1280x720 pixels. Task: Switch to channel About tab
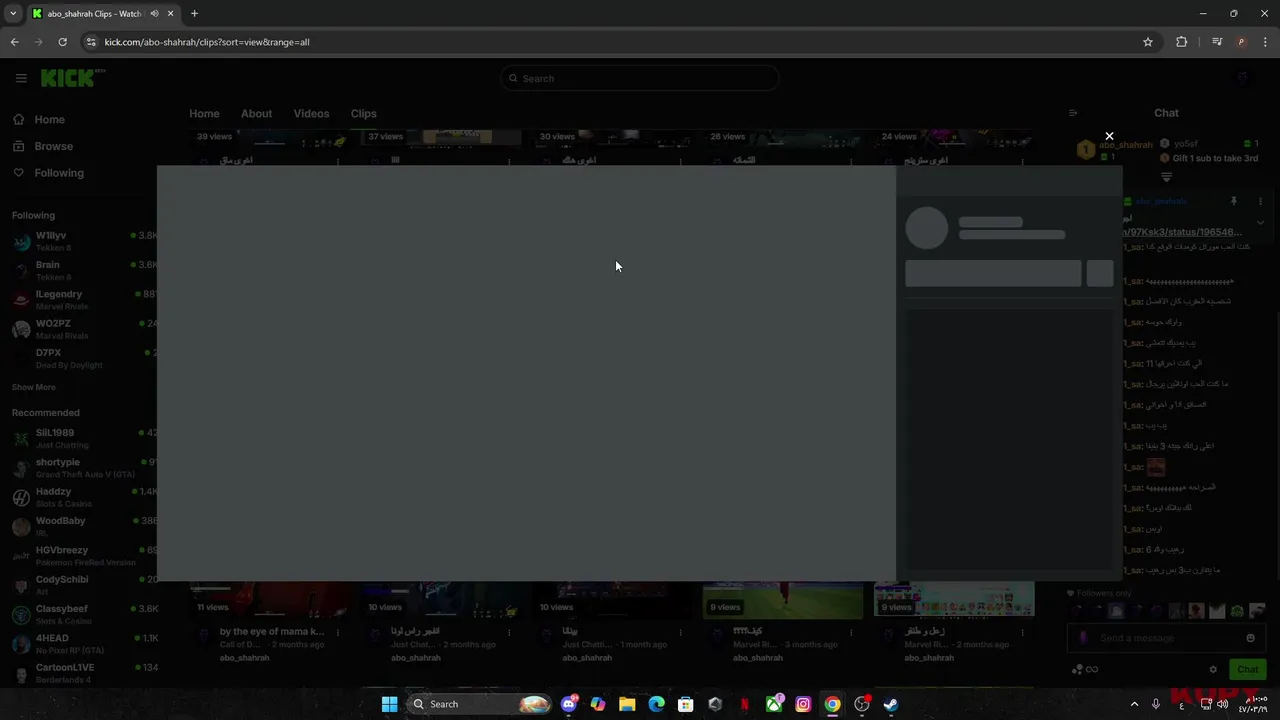tap(256, 114)
